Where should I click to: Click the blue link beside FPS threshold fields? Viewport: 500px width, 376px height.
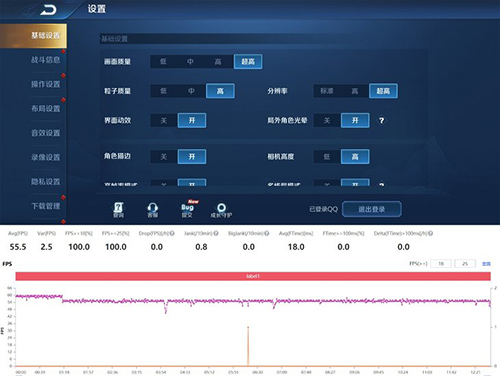486,264
